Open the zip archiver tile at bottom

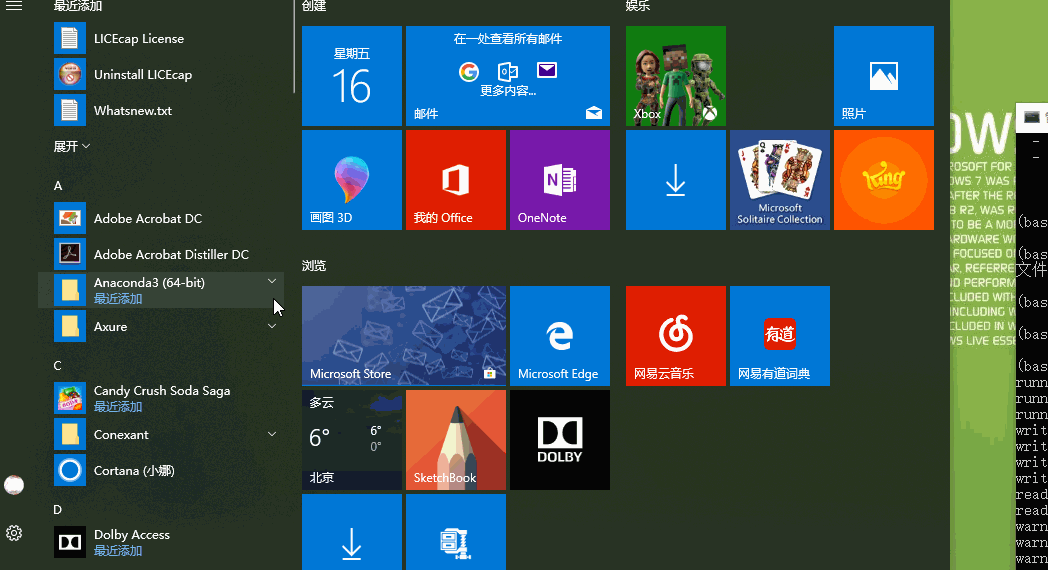click(x=456, y=533)
